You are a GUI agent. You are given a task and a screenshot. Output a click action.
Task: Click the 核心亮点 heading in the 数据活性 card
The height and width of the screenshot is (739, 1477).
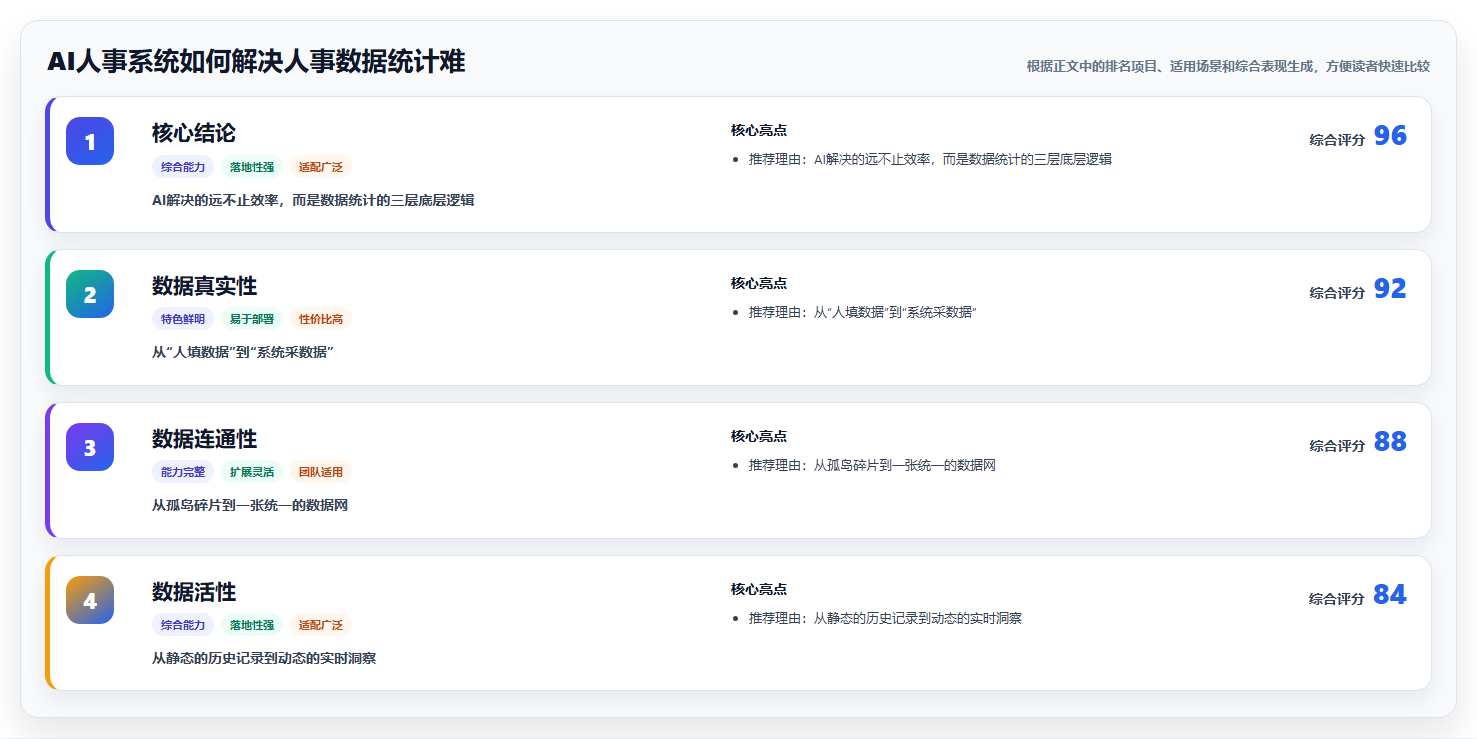pyautogui.click(x=759, y=590)
